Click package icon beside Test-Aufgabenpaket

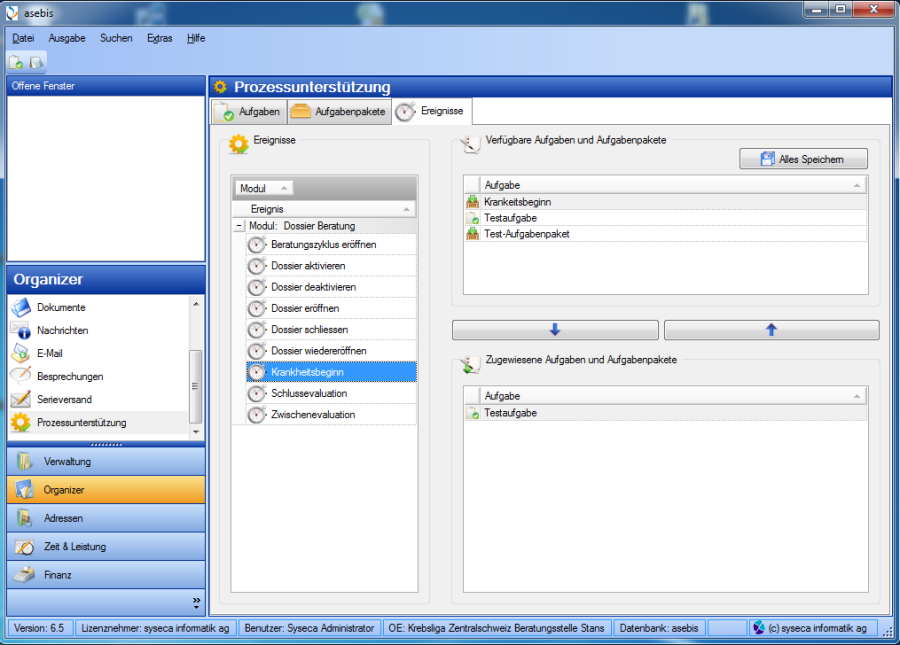(x=472, y=234)
